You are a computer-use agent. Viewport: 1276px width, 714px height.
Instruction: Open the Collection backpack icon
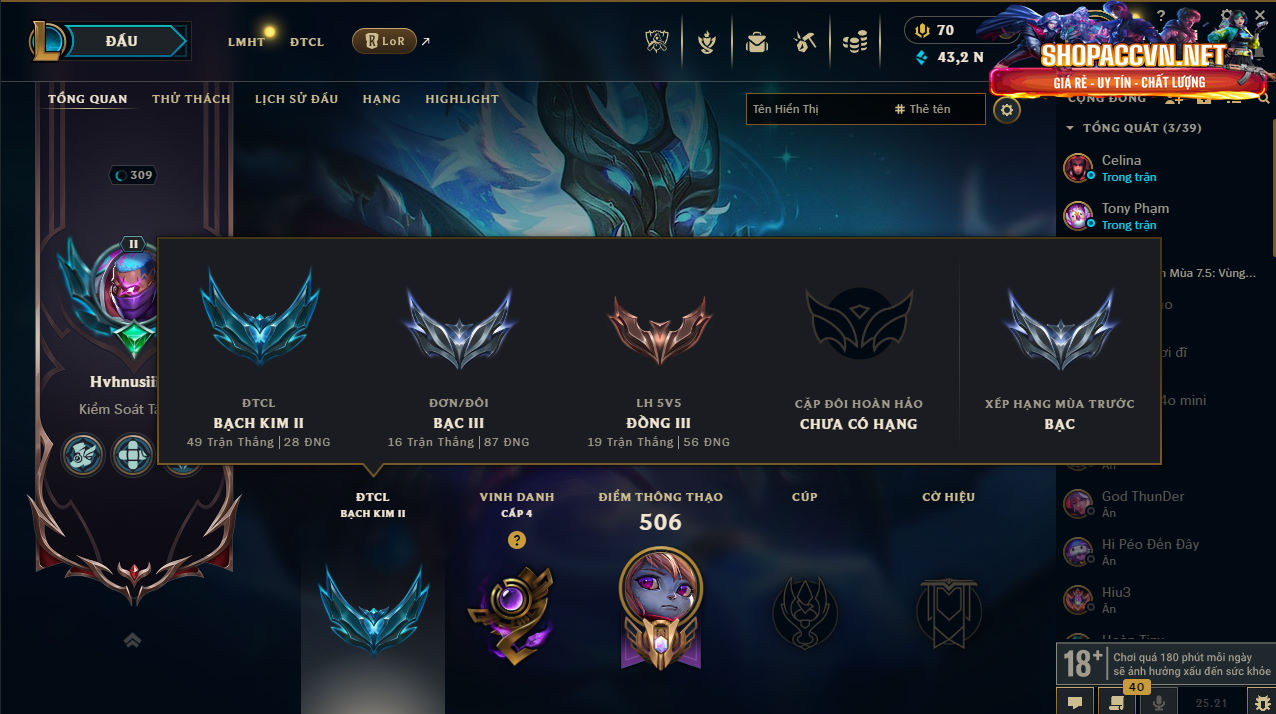point(757,42)
